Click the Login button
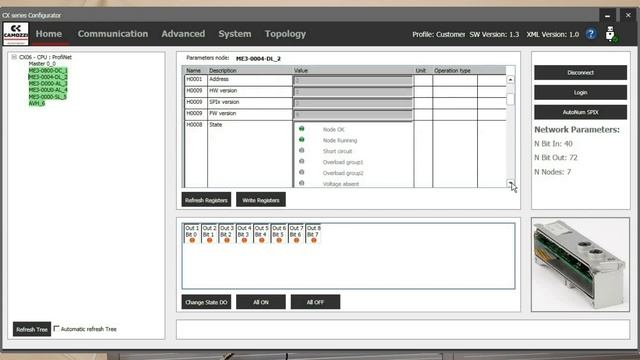 (580, 92)
